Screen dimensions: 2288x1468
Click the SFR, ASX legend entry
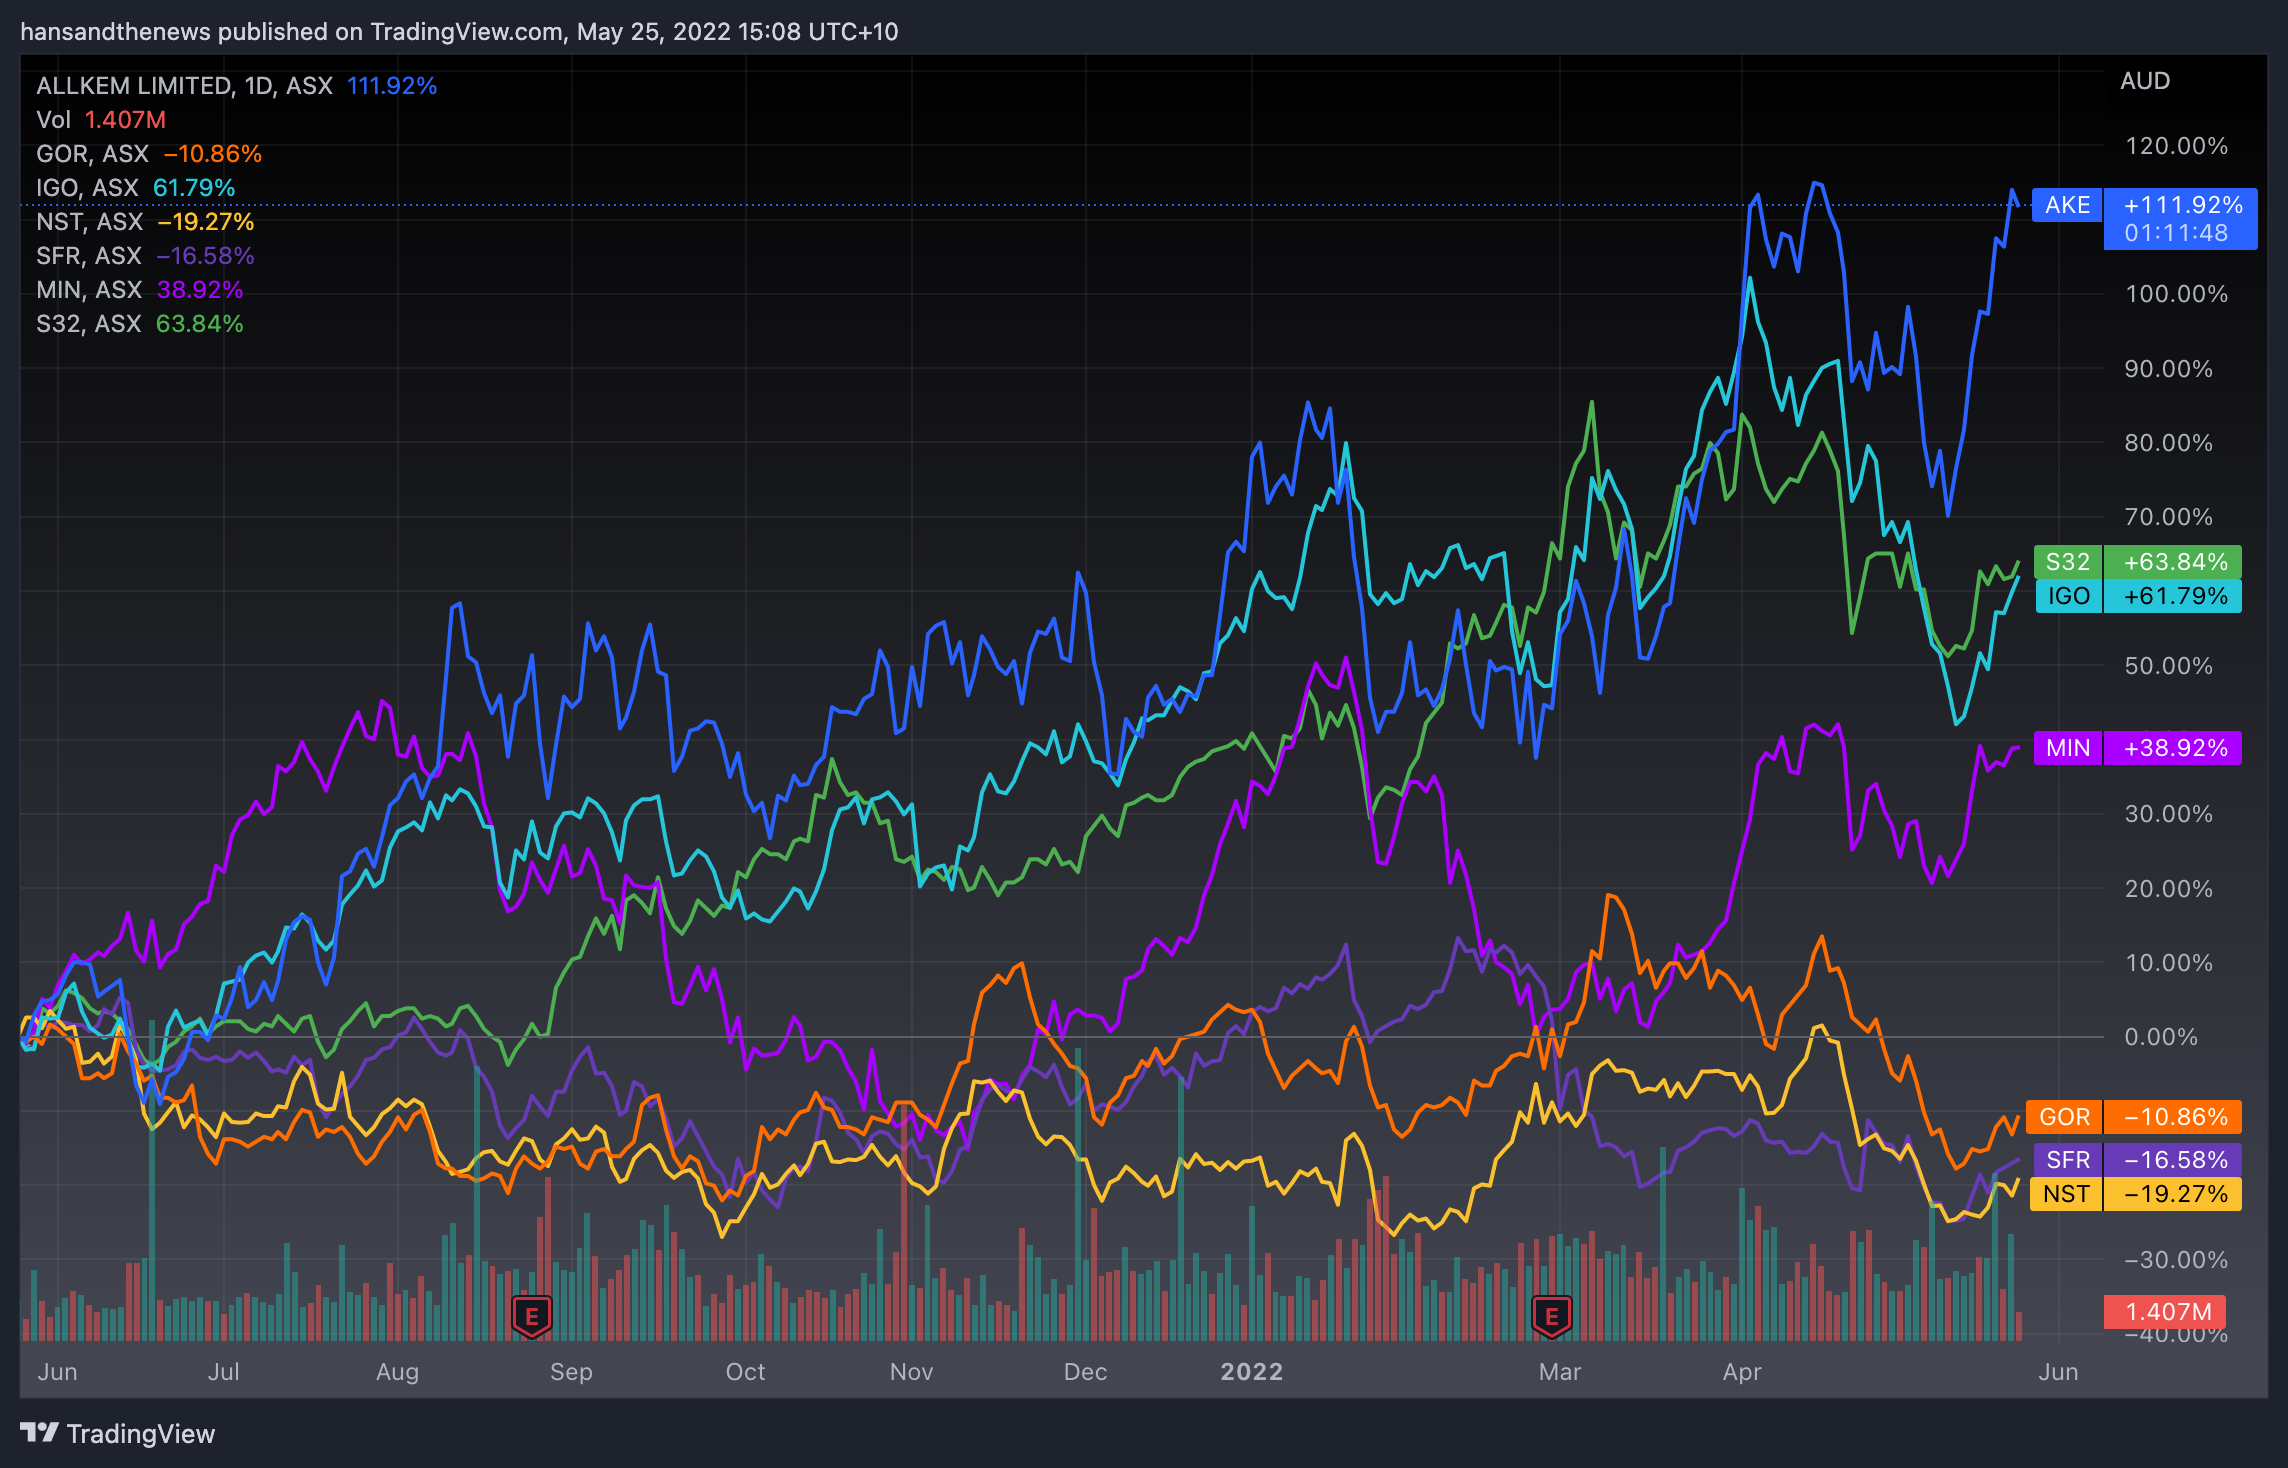point(145,256)
